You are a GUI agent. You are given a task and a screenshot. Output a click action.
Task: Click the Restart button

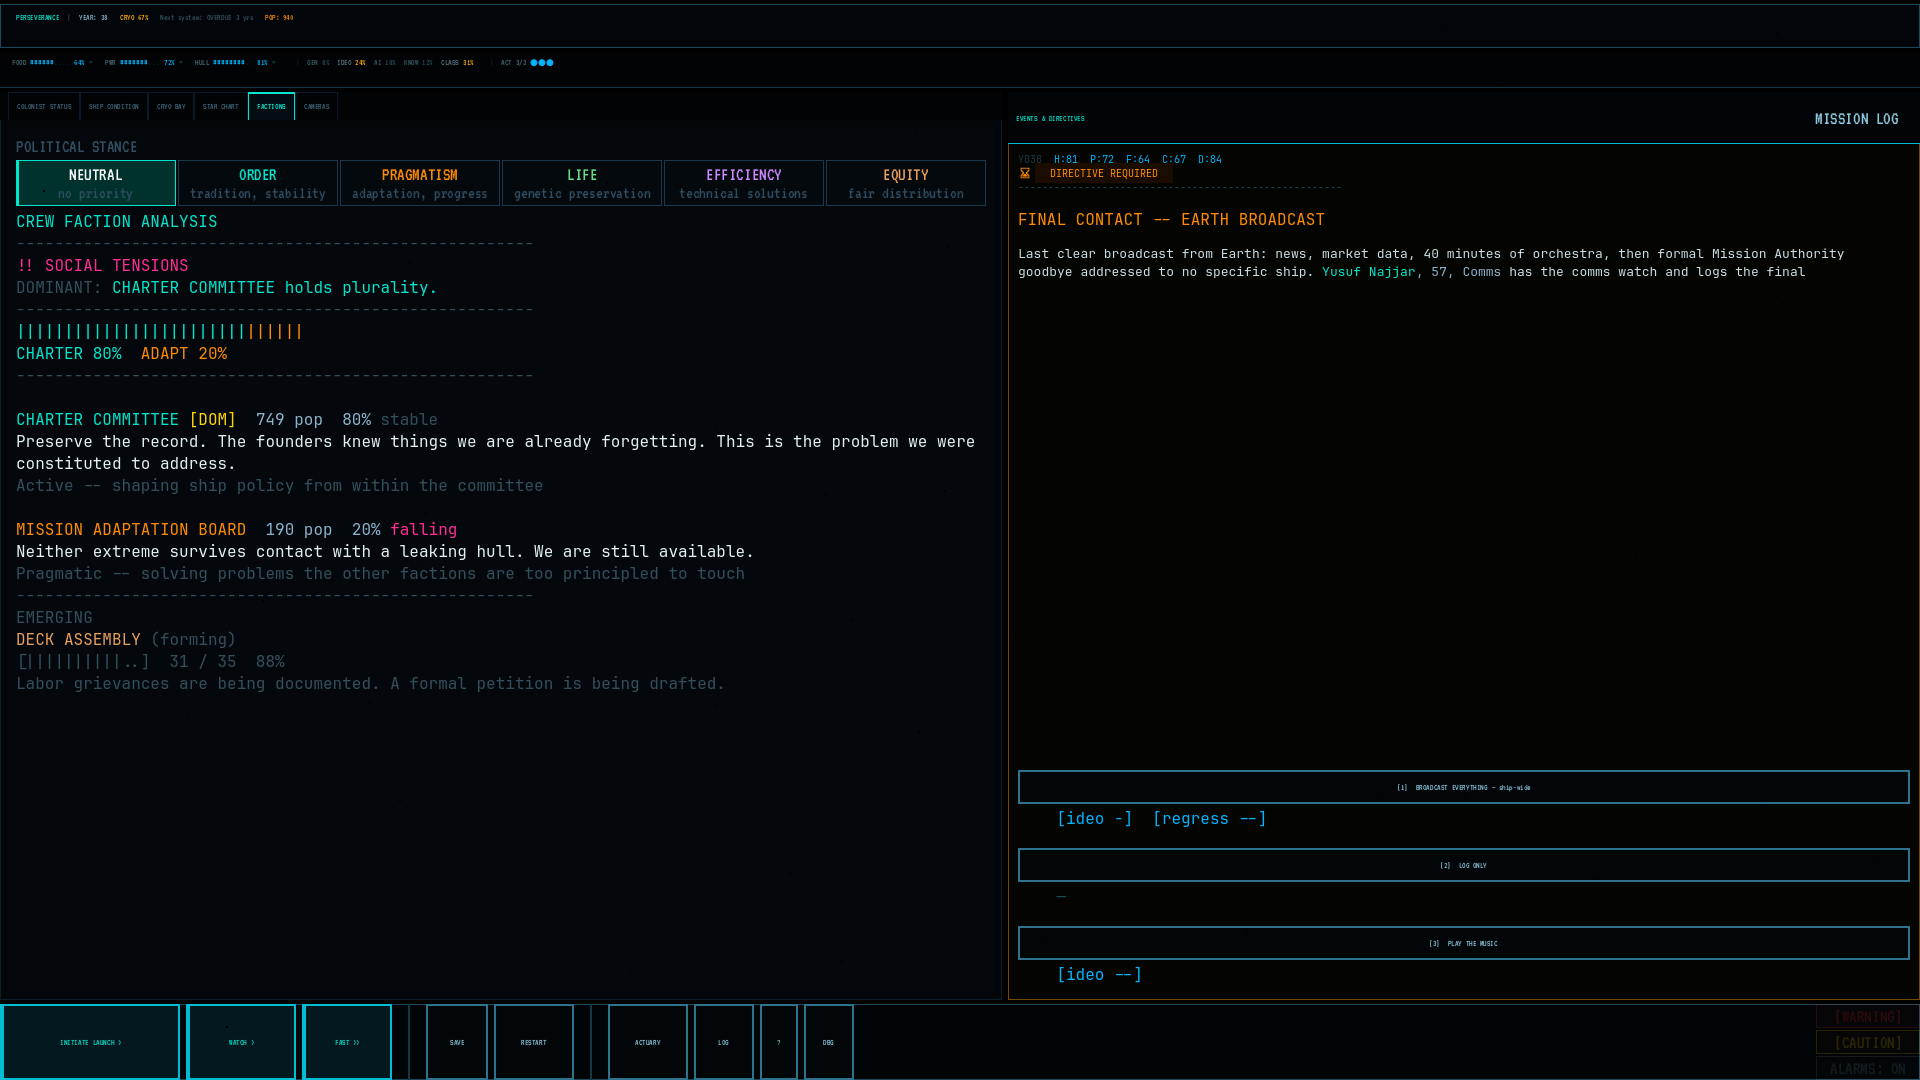[x=534, y=1042]
